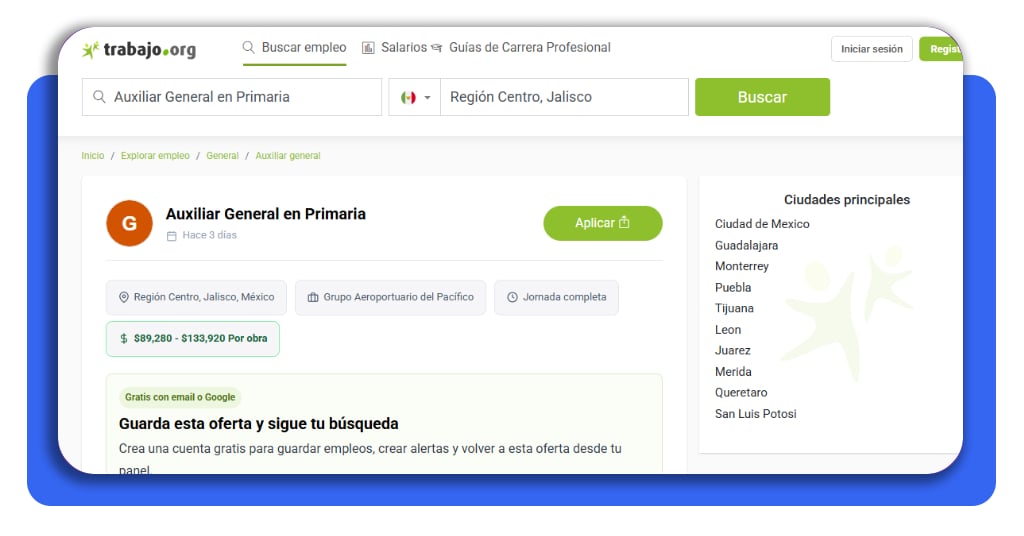Image resolution: width=1024 pixels, height=536 pixels.
Task: Click the clock icon in Jornada completa tag
Action: 513,297
